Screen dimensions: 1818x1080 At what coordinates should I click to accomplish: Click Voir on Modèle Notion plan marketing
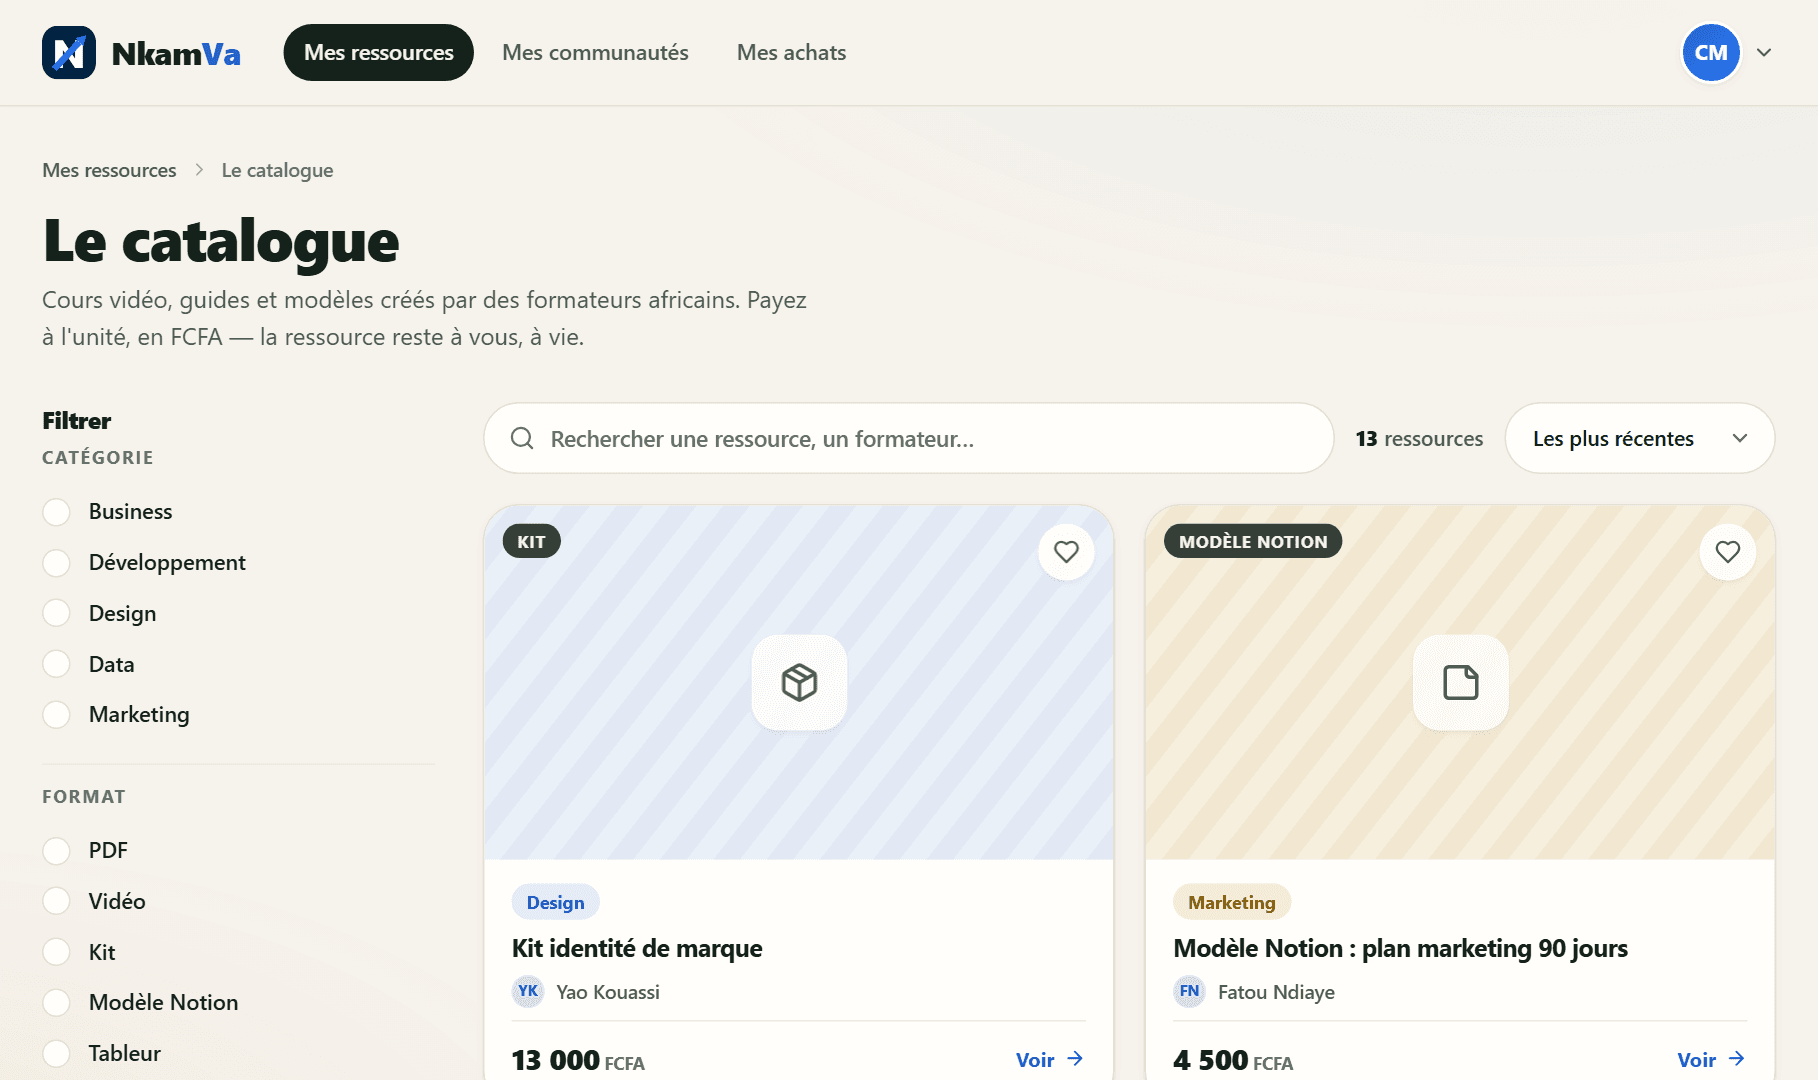click(1711, 1059)
